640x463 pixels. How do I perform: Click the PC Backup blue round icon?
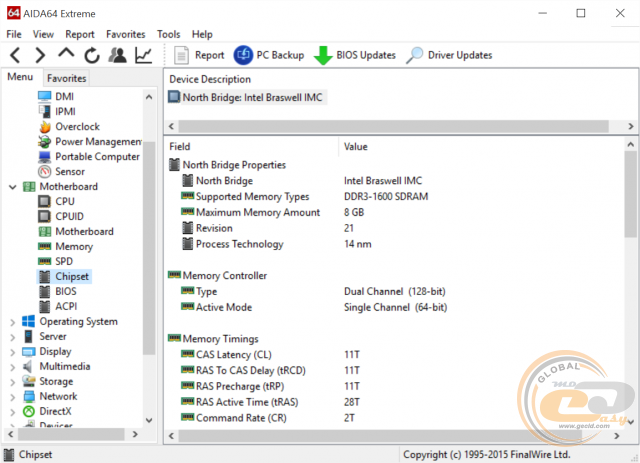(x=243, y=55)
